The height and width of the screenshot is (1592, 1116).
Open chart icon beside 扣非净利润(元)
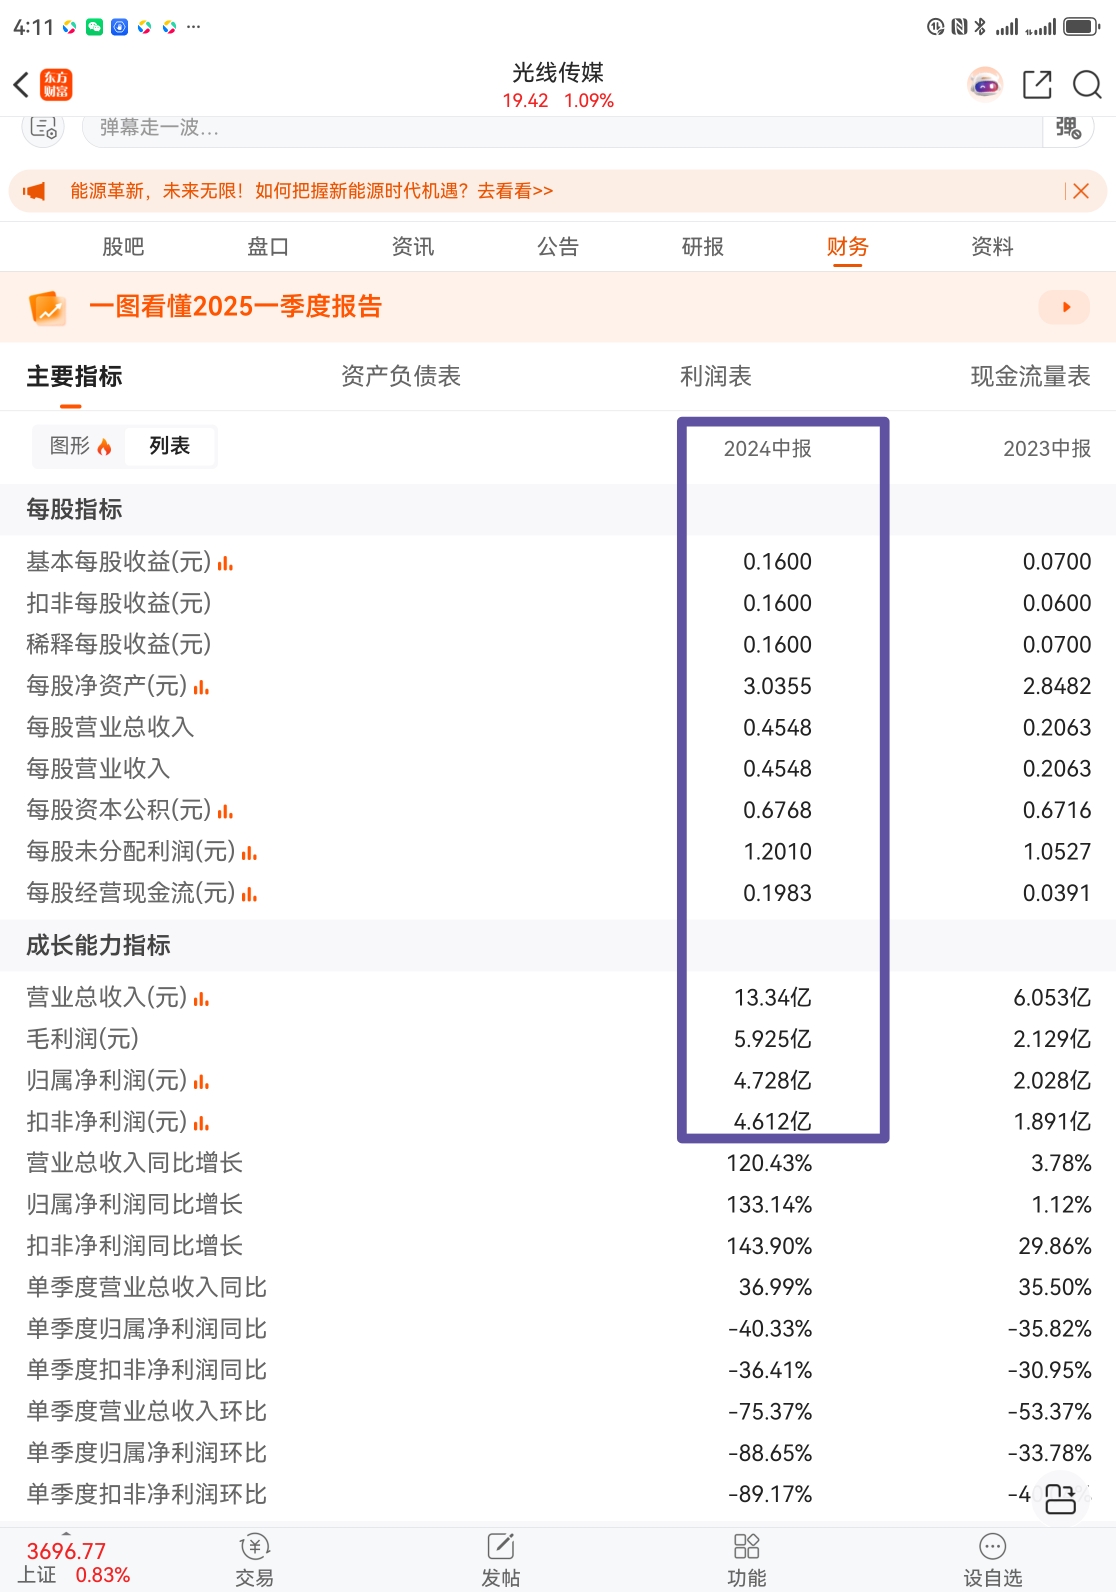[x=201, y=1123]
